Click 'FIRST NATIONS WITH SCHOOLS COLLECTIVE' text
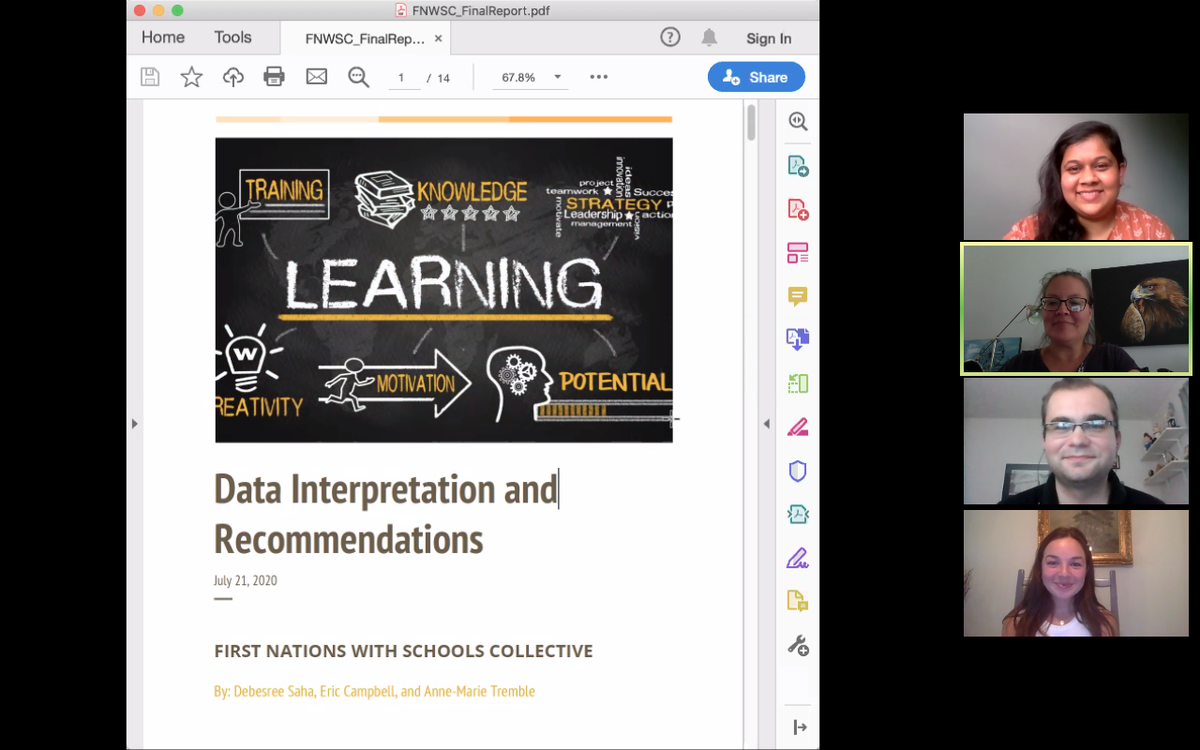This screenshot has height=750, width=1200. [404, 651]
